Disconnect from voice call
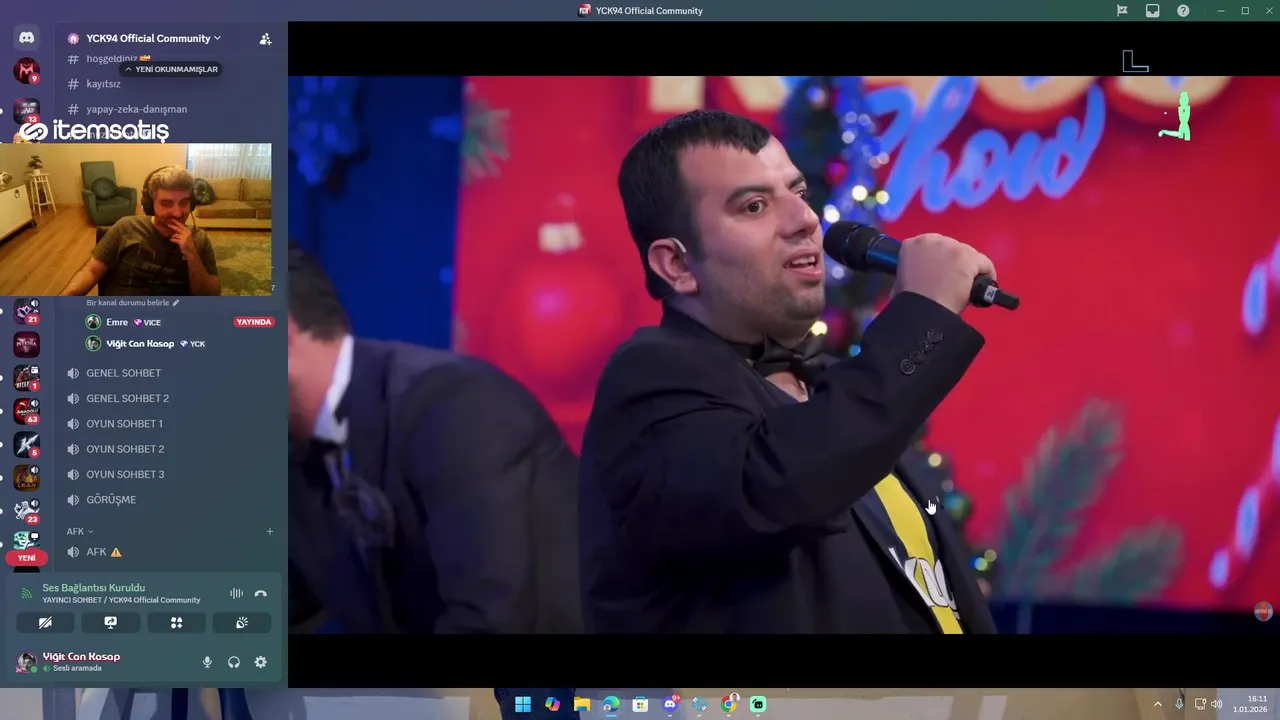The height and width of the screenshot is (720, 1280). (x=260, y=593)
